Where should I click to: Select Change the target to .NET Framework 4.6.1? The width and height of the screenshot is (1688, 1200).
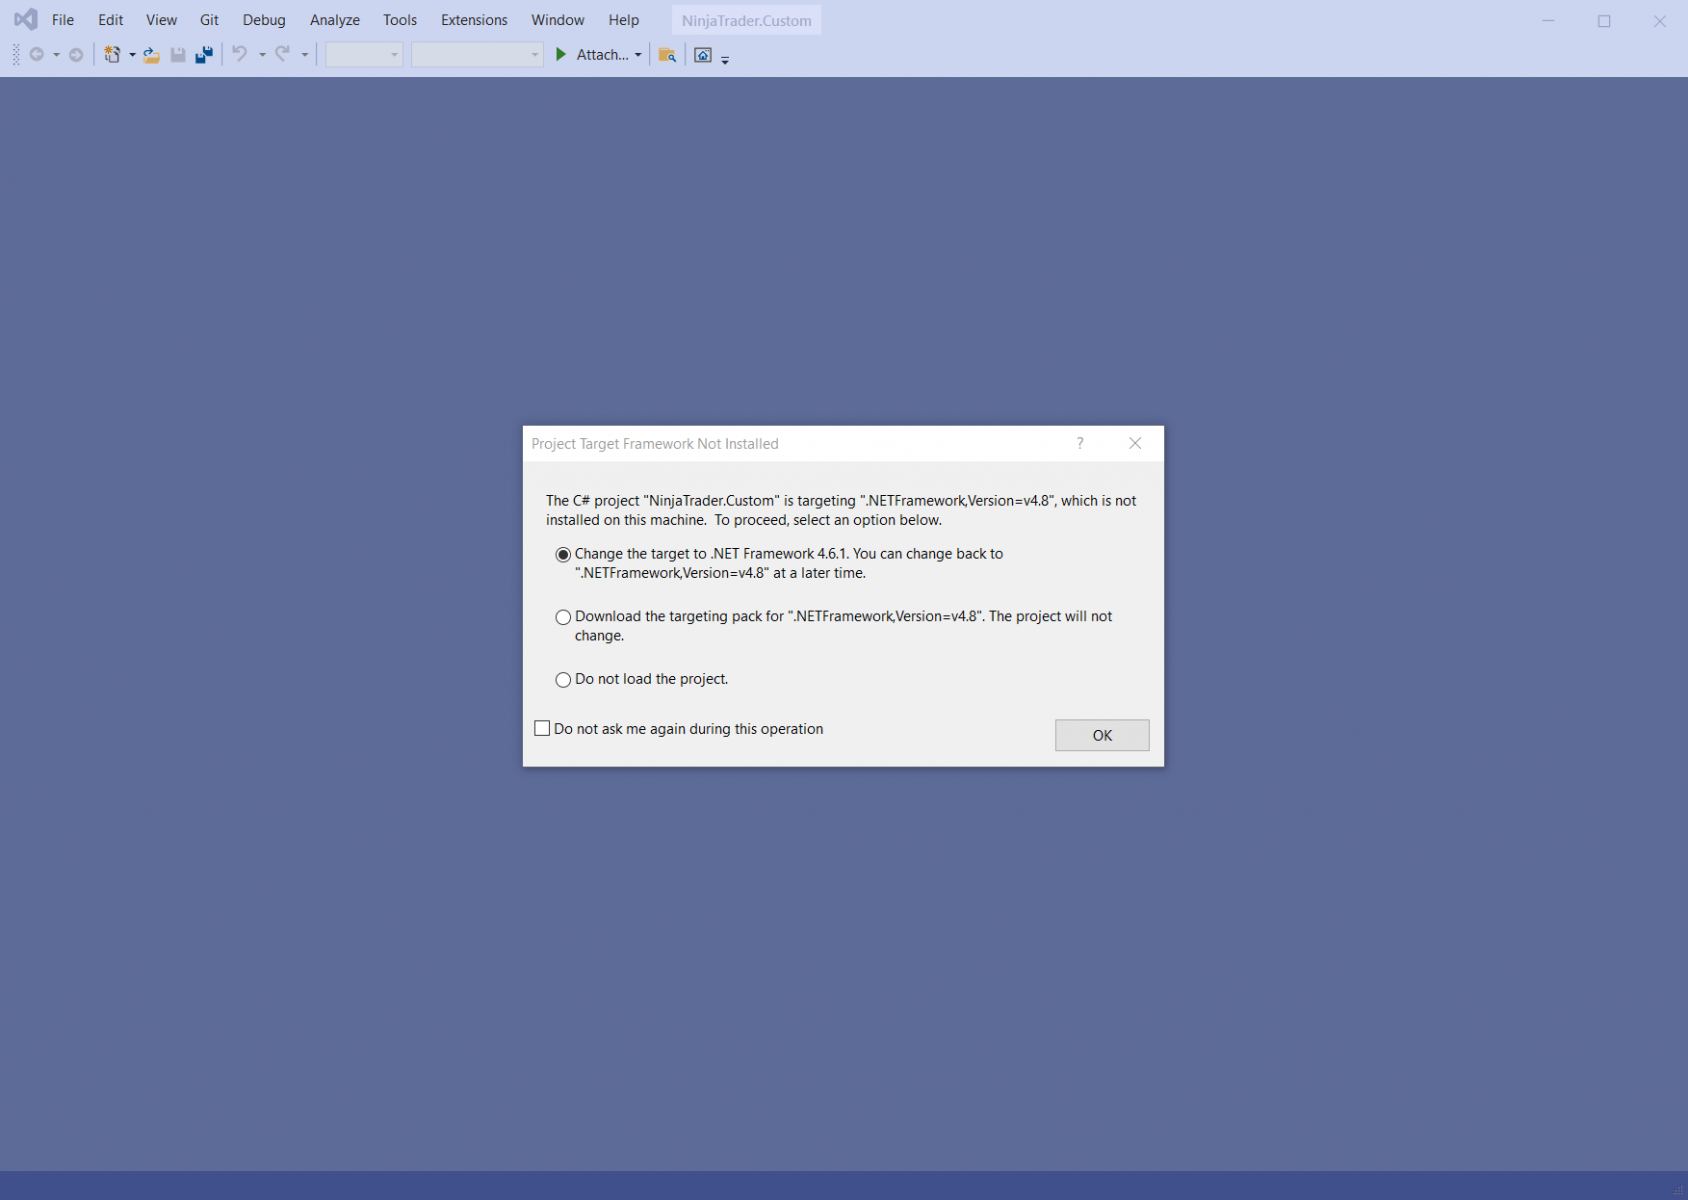[x=563, y=554]
